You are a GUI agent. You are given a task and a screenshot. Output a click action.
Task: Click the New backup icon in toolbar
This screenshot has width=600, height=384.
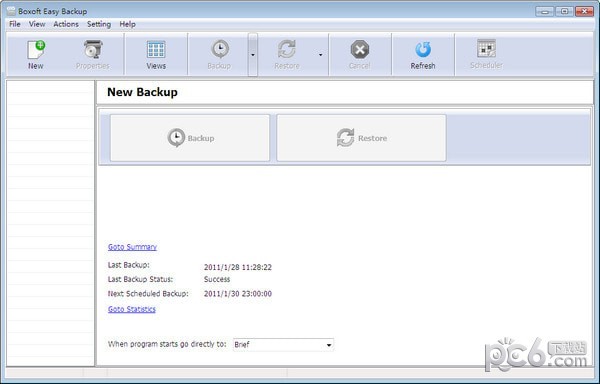36,50
